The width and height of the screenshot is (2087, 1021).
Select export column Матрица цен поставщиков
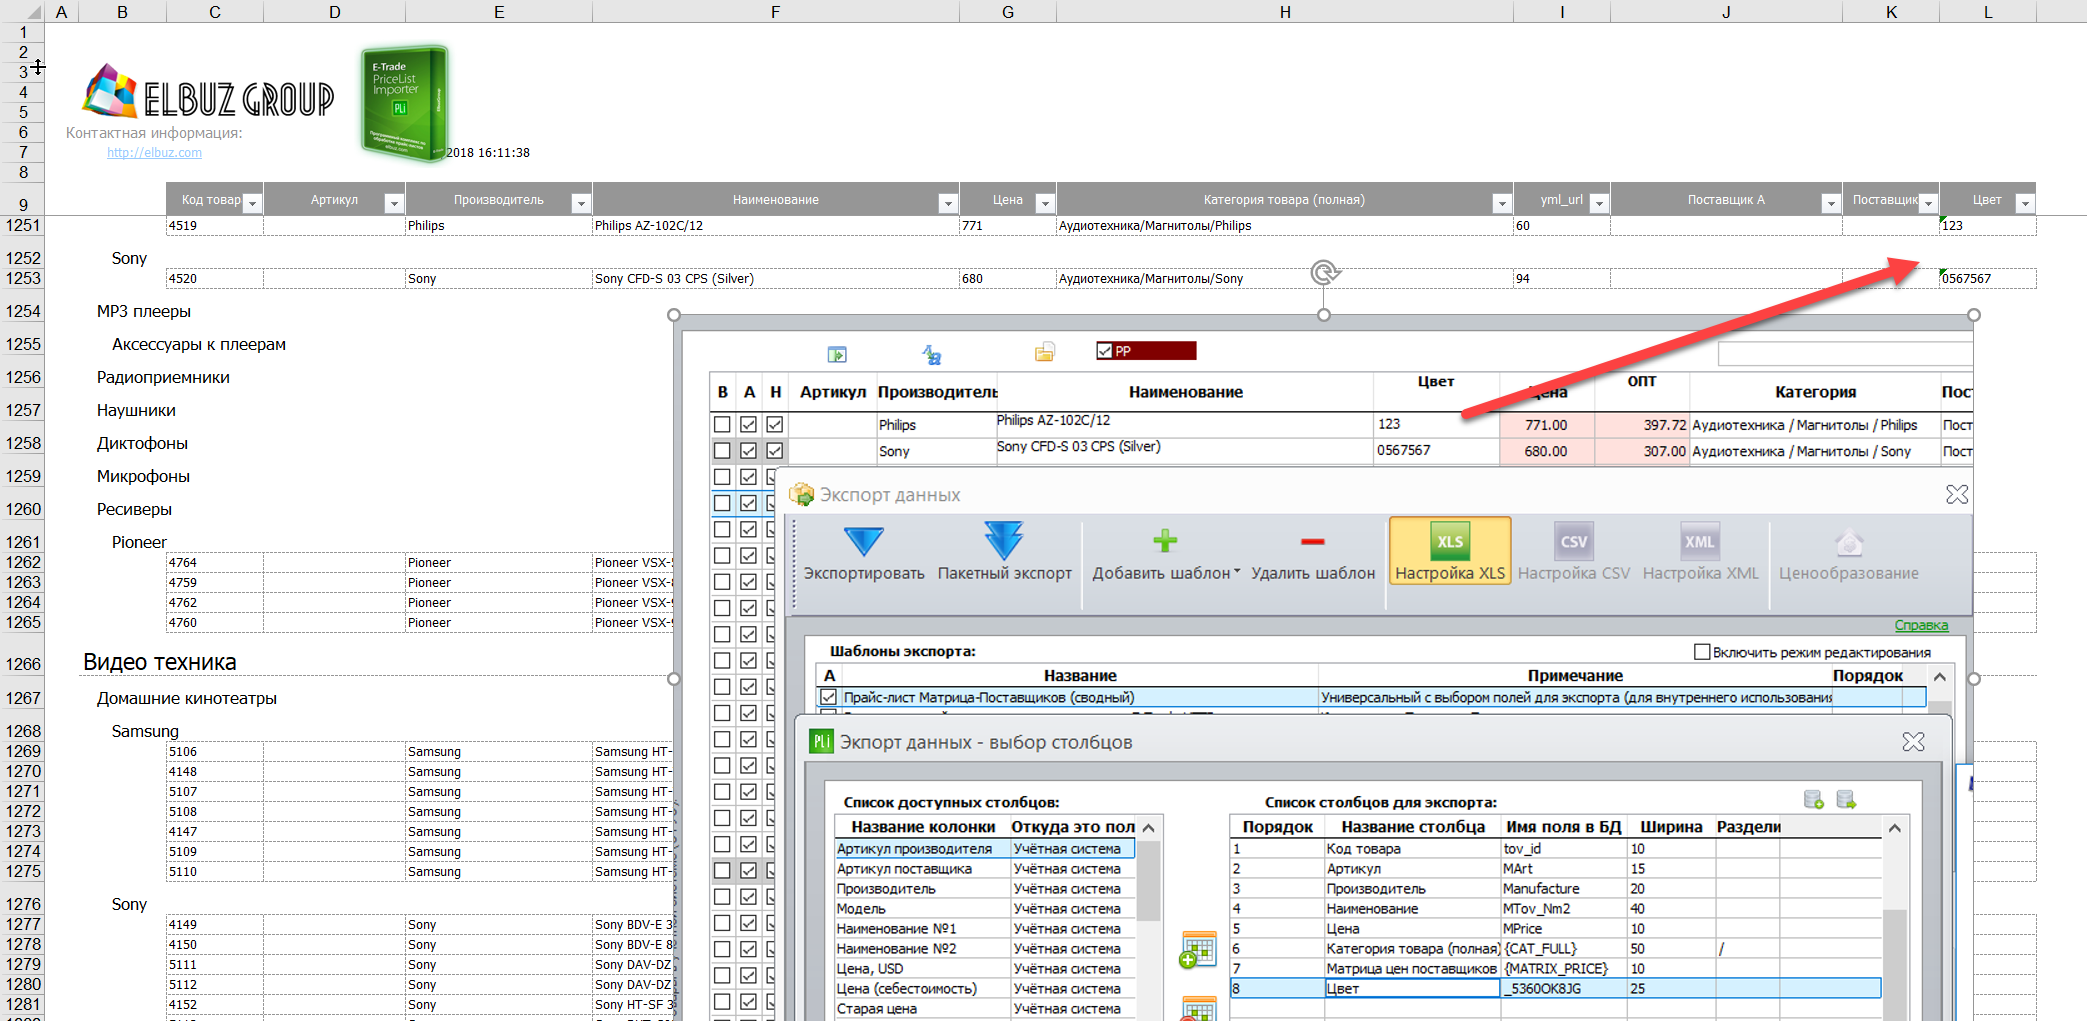coord(1555,968)
